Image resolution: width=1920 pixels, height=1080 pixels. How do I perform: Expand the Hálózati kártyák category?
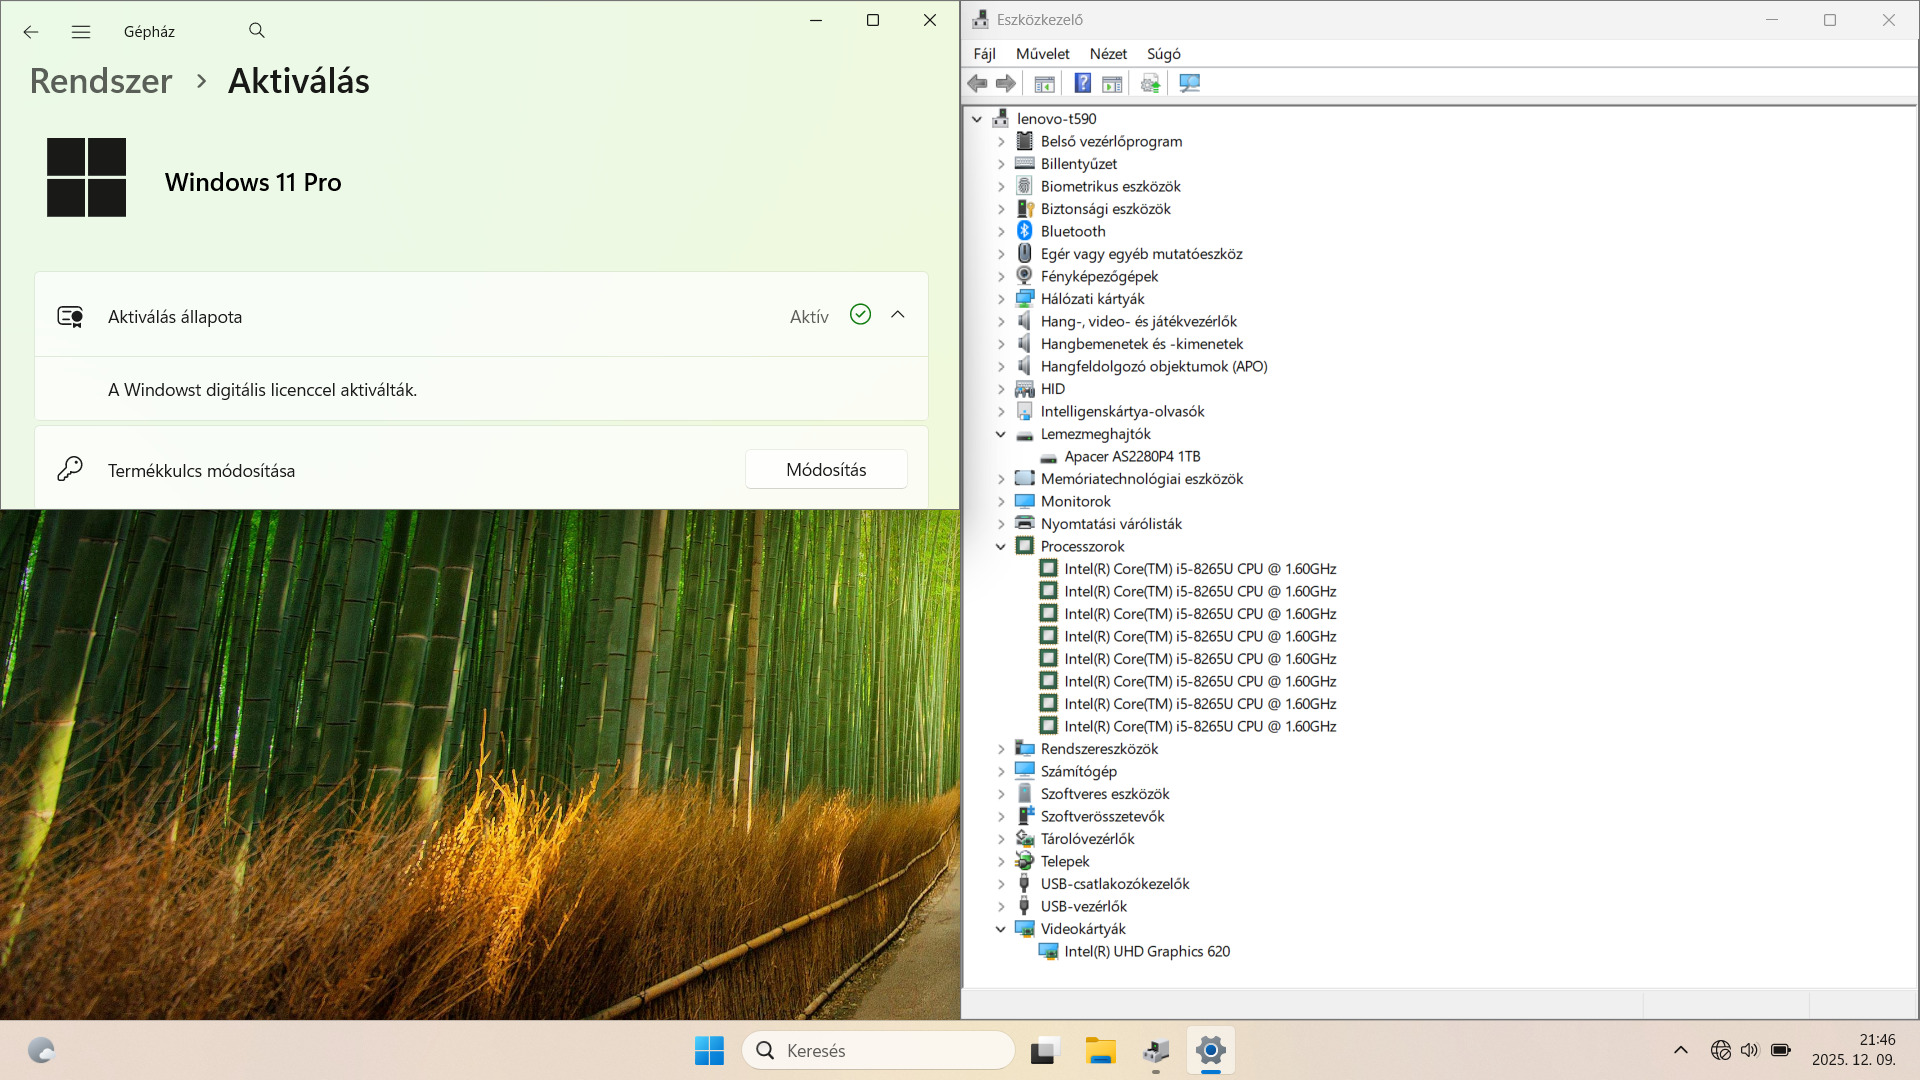click(x=1001, y=299)
